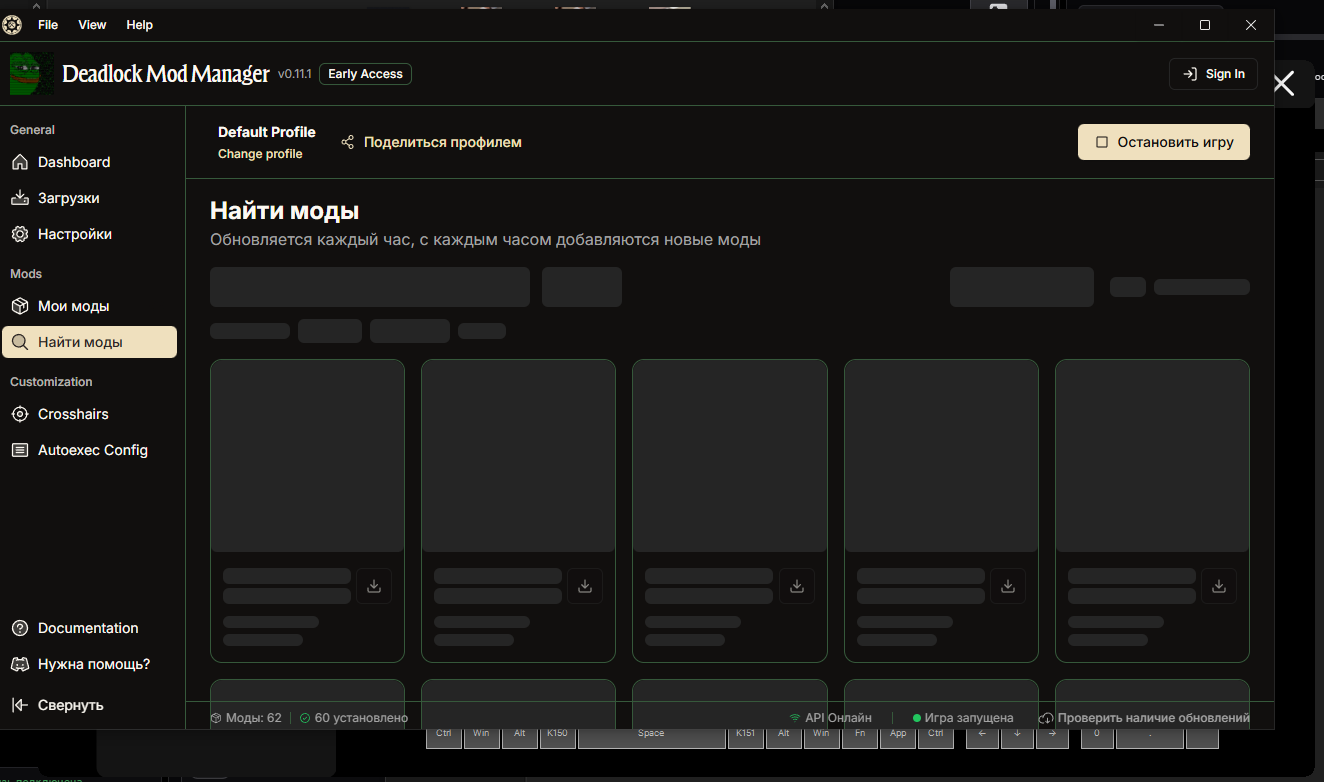Open Change profile link

pyautogui.click(x=262, y=153)
